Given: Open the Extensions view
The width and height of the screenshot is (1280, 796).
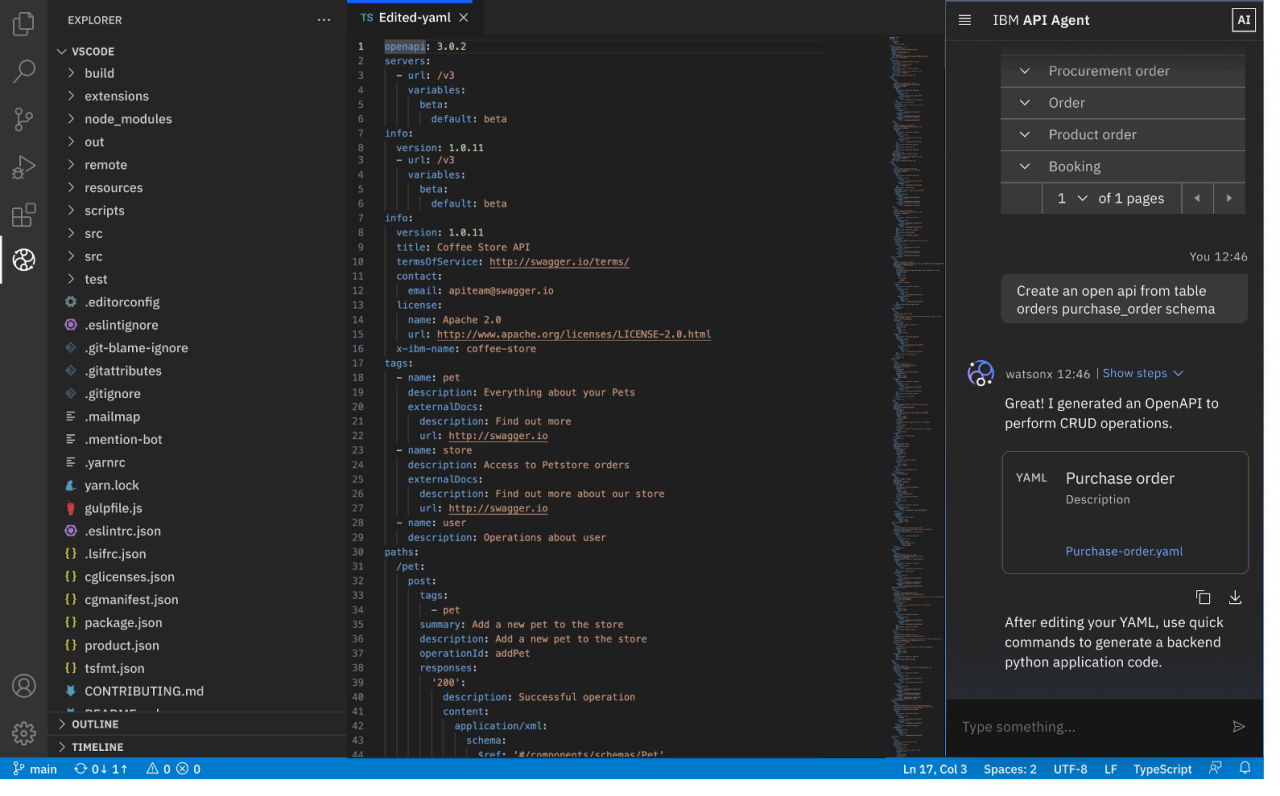Looking at the screenshot, I should pyautogui.click(x=24, y=214).
